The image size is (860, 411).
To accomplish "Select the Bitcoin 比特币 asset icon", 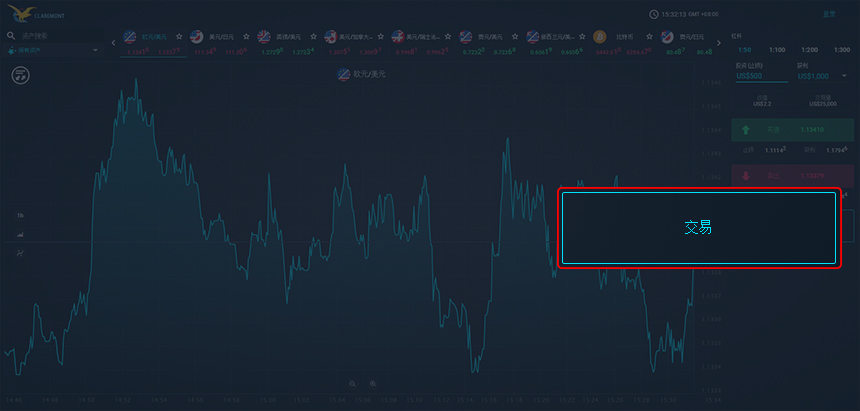I will (x=600, y=37).
